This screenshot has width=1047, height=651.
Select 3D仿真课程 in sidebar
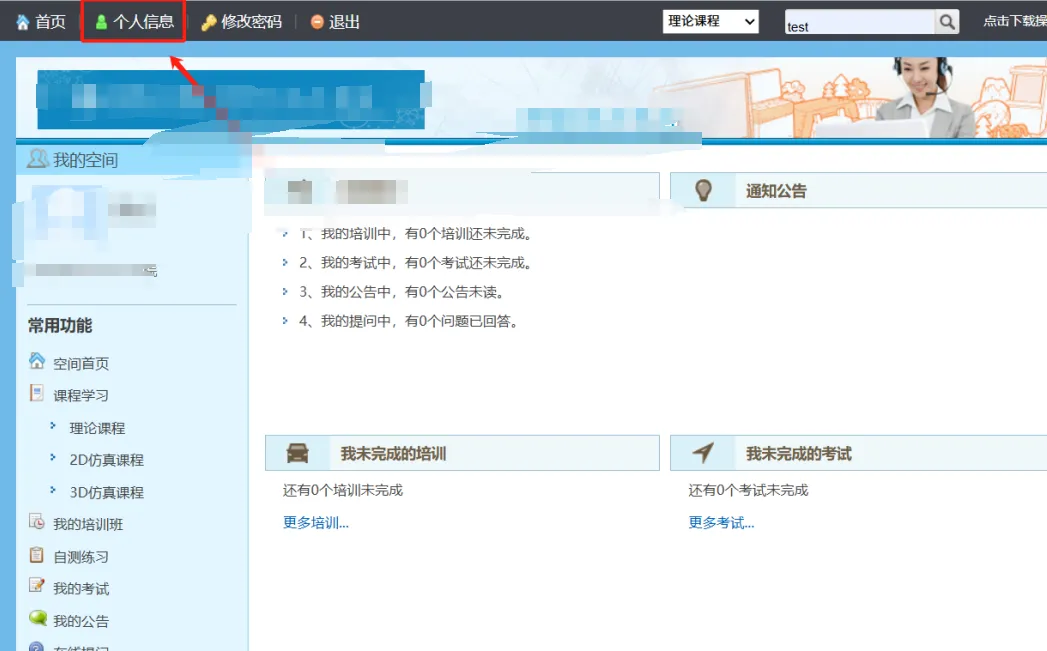107,492
